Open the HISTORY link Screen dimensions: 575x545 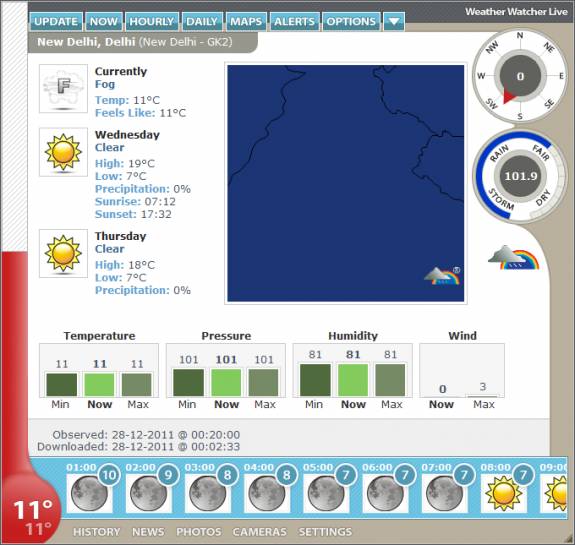96,532
